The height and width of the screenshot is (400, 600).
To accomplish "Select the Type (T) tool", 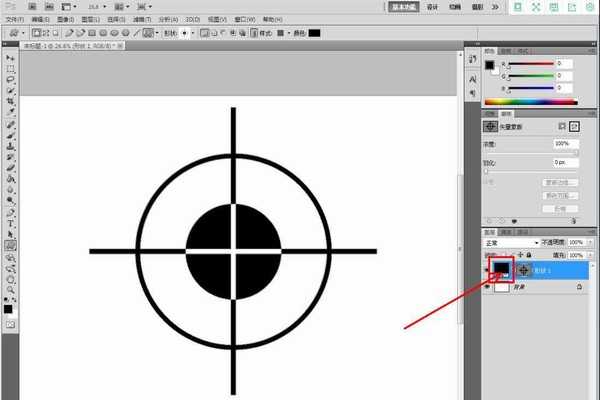I will tap(10, 223).
